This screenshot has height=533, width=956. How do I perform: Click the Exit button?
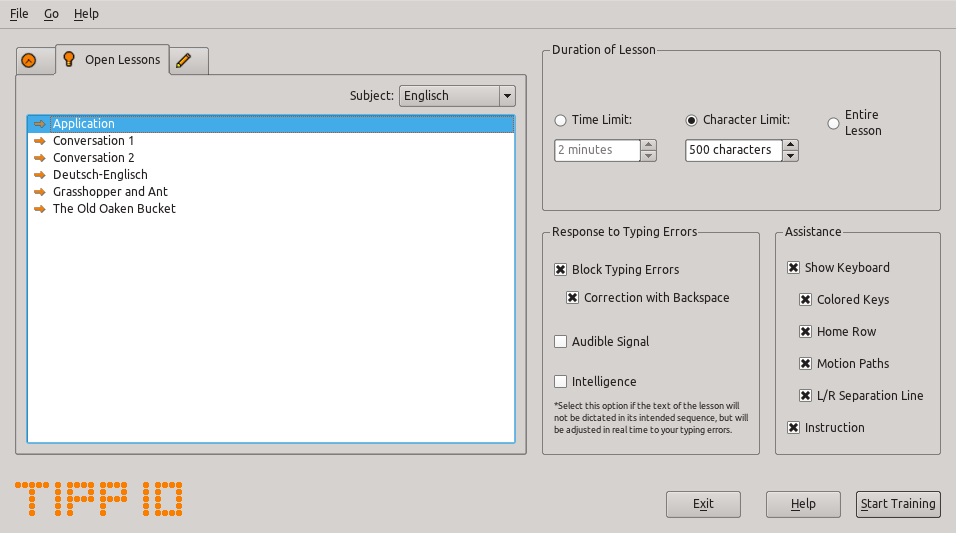pos(703,504)
